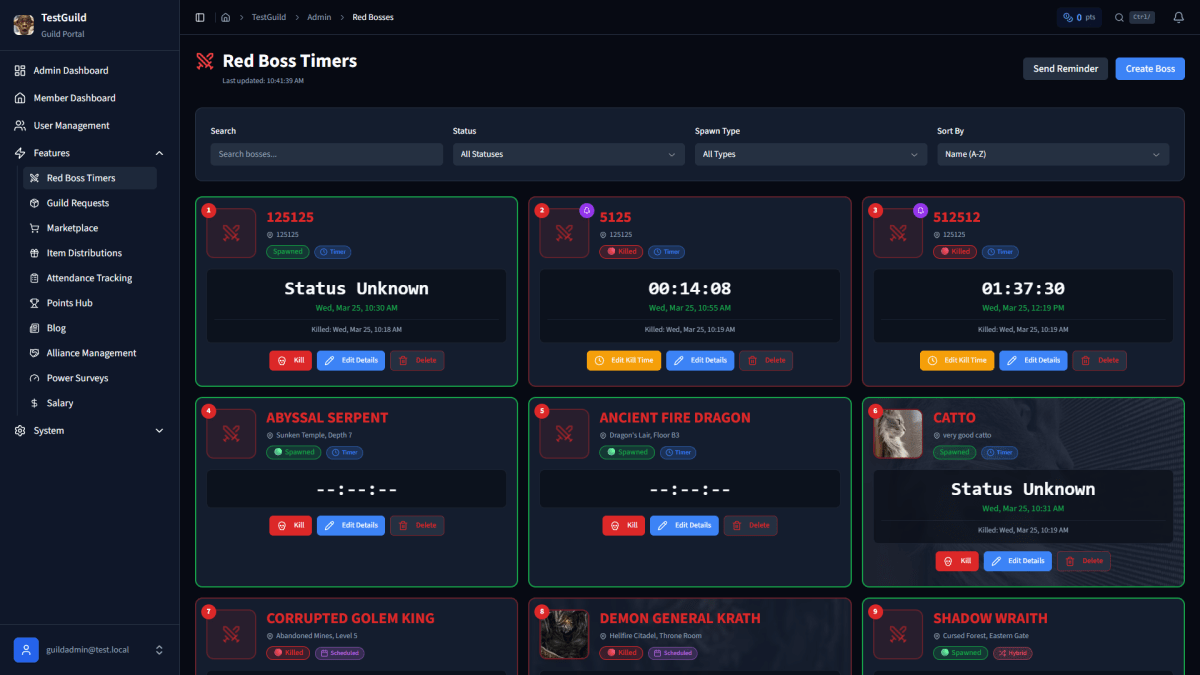This screenshot has height=675, width=1200.
Task: Open the guildadmin account switcher
Action: 90,650
